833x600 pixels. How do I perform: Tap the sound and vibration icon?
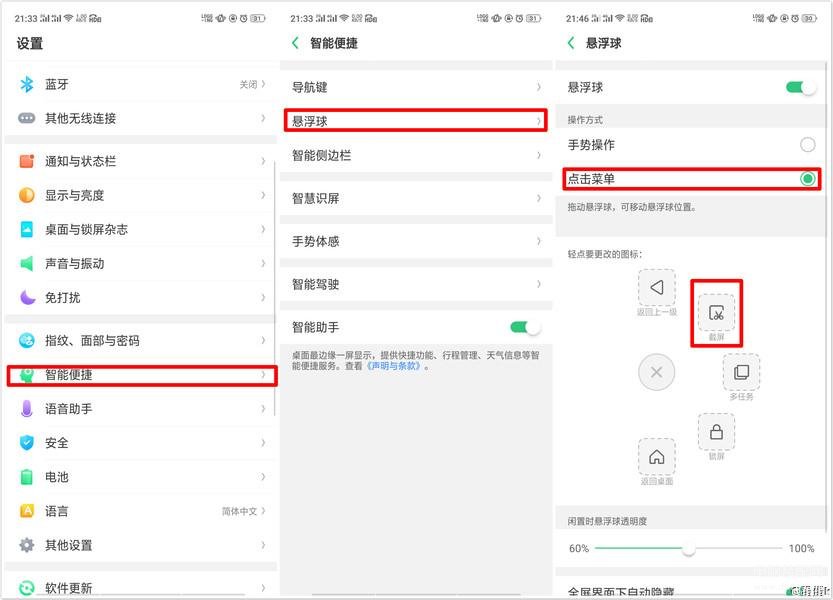pos(27,263)
